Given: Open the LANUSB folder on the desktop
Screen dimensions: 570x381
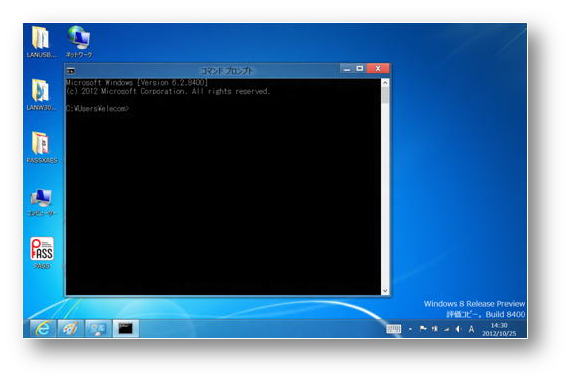Looking at the screenshot, I should (41, 42).
